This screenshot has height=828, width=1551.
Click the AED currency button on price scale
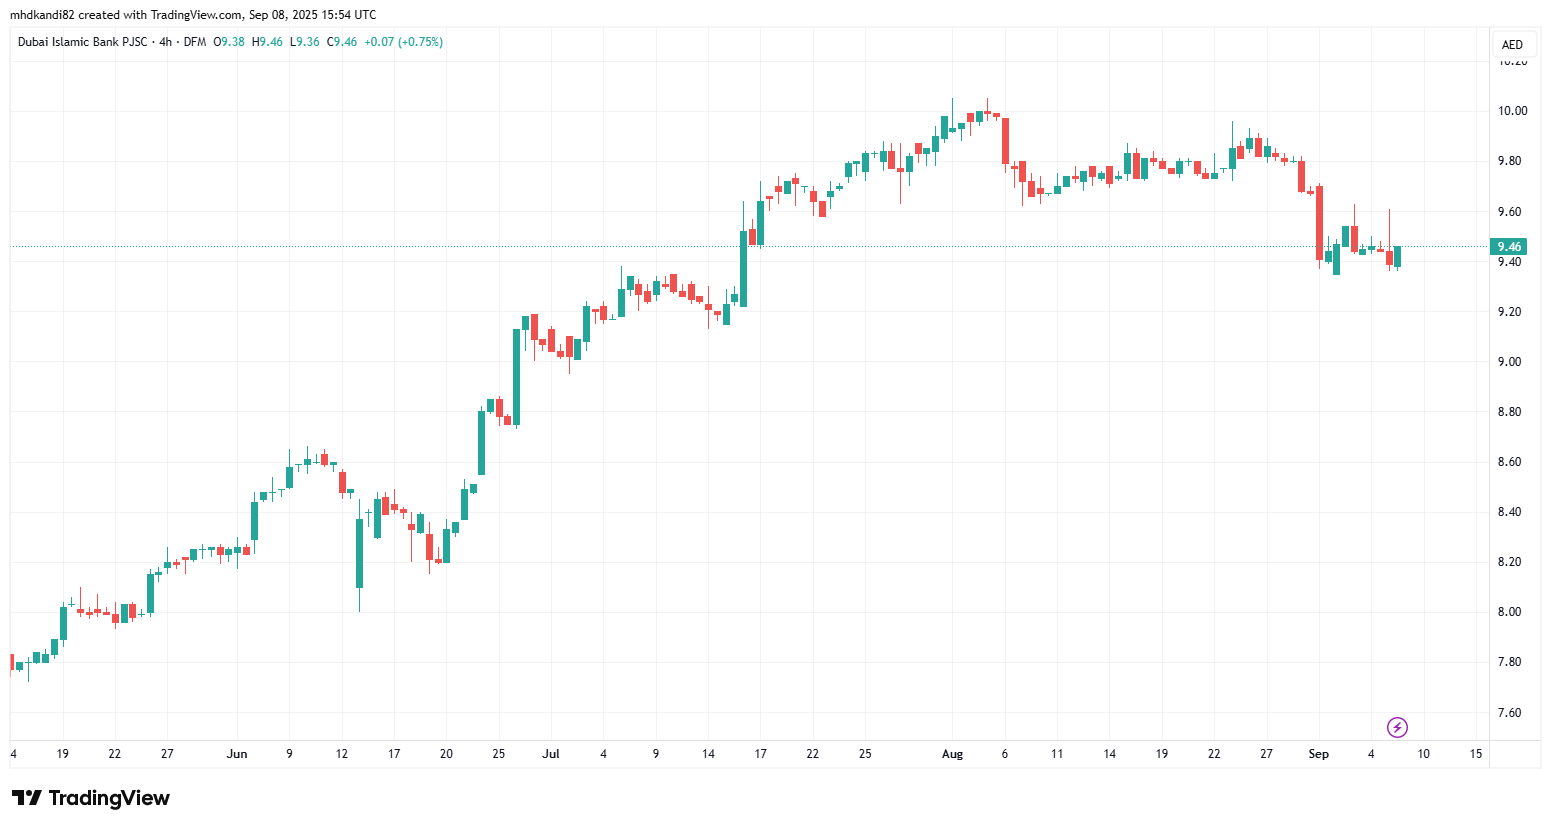1513,44
